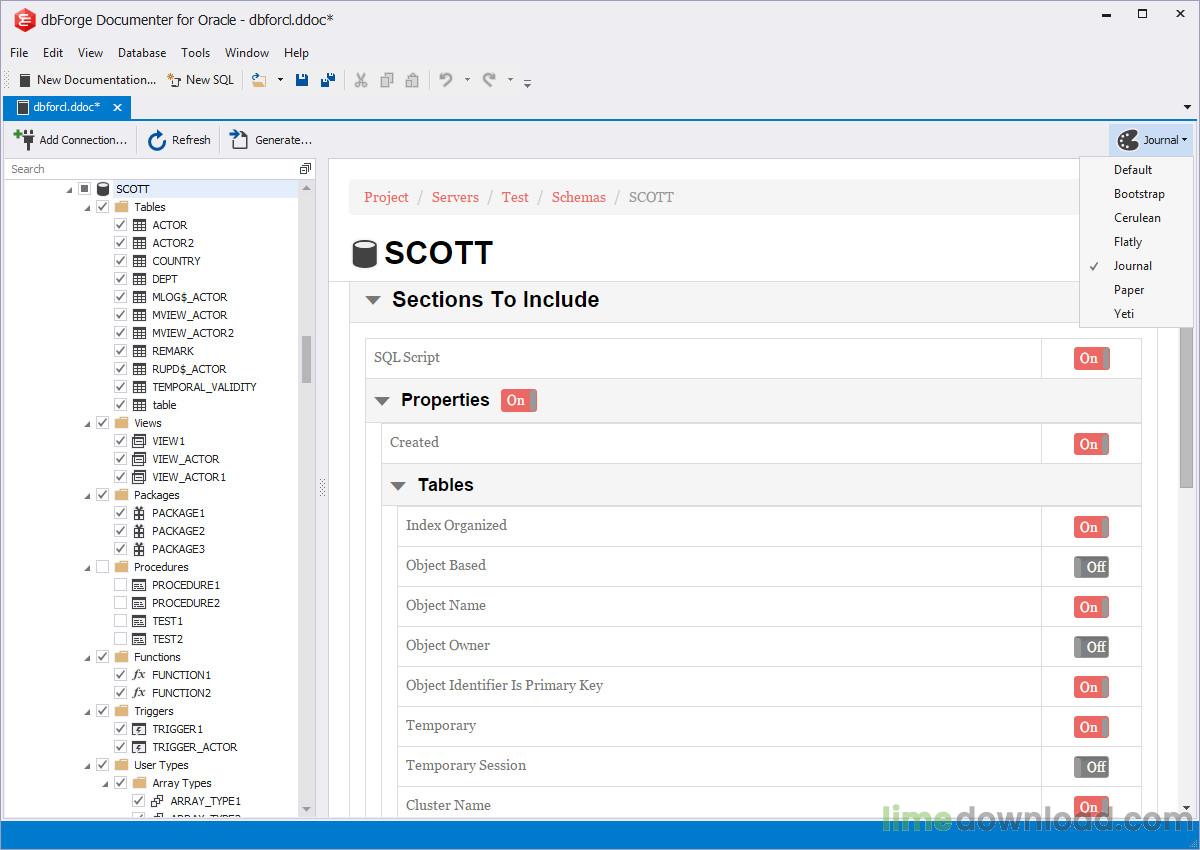Collapse the Tables section header
The image size is (1200, 850).
pos(398,485)
